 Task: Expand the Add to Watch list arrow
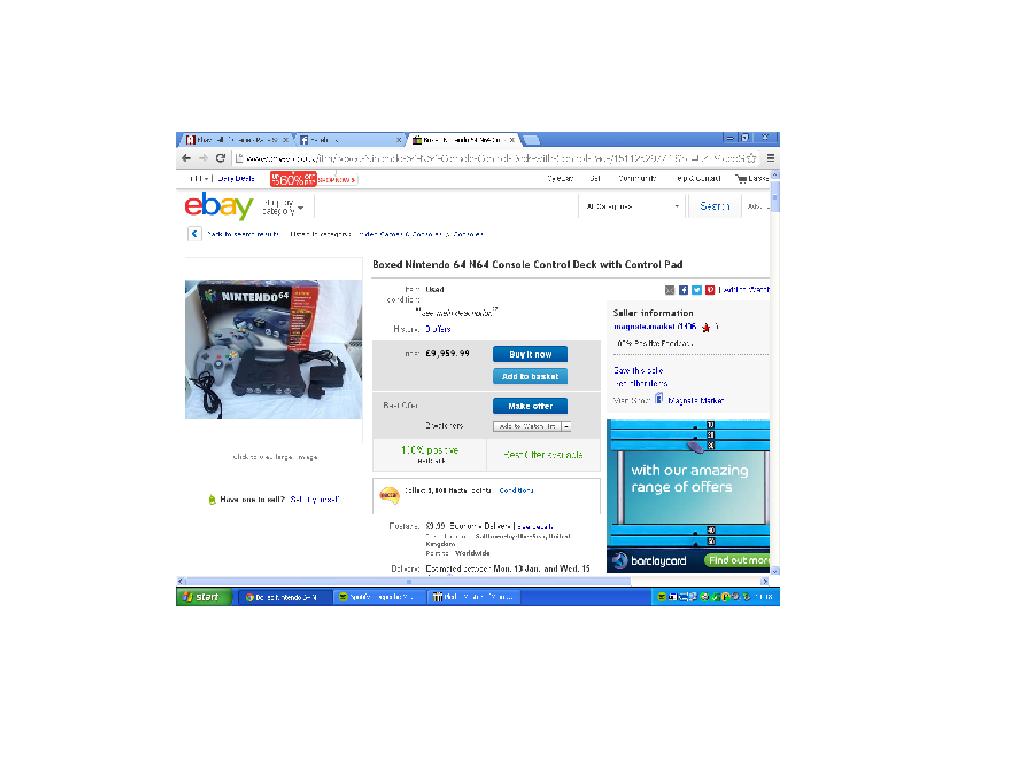[x=566, y=426]
